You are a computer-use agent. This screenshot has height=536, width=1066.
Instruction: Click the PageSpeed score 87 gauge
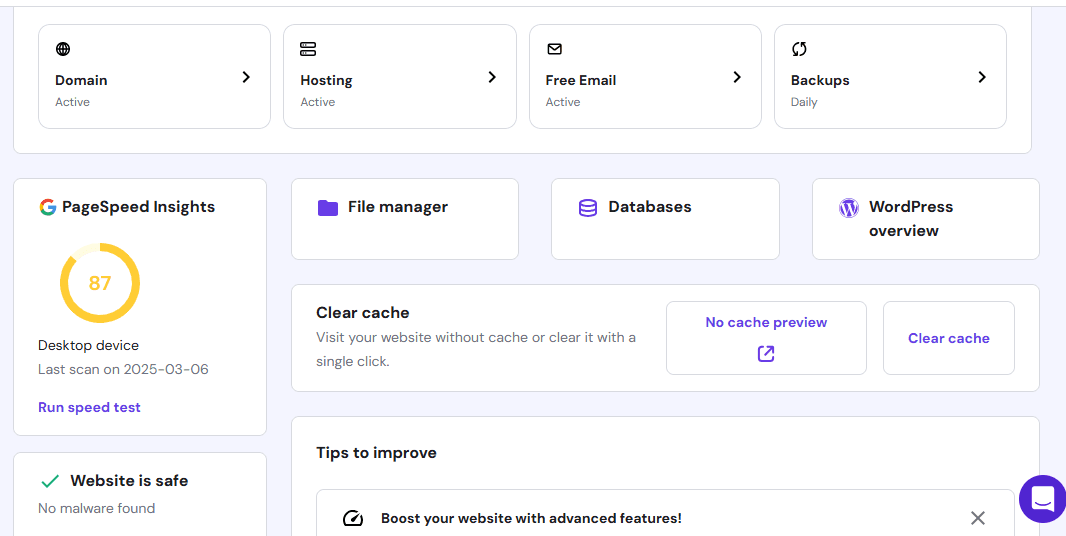pyautogui.click(x=100, y=283)
